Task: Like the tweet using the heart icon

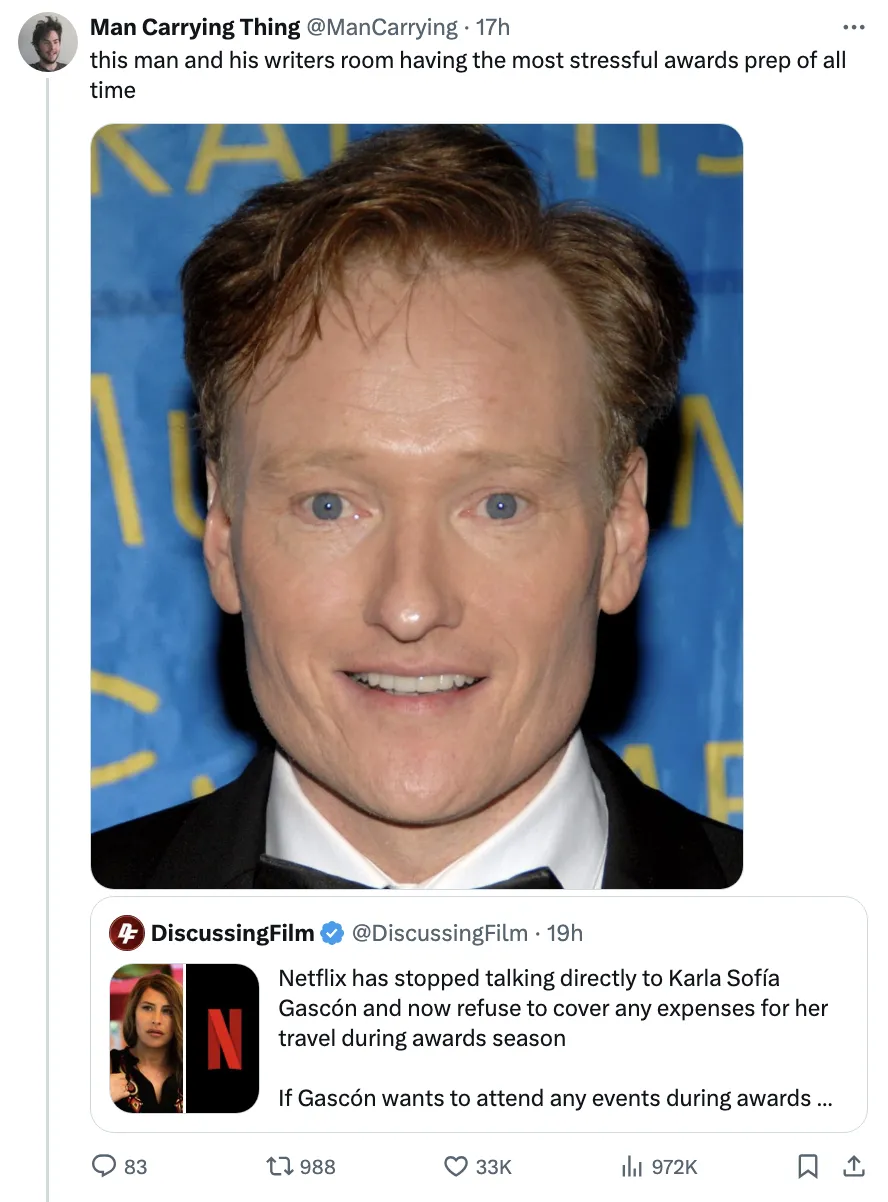Action: click(x=456, y=1166)
